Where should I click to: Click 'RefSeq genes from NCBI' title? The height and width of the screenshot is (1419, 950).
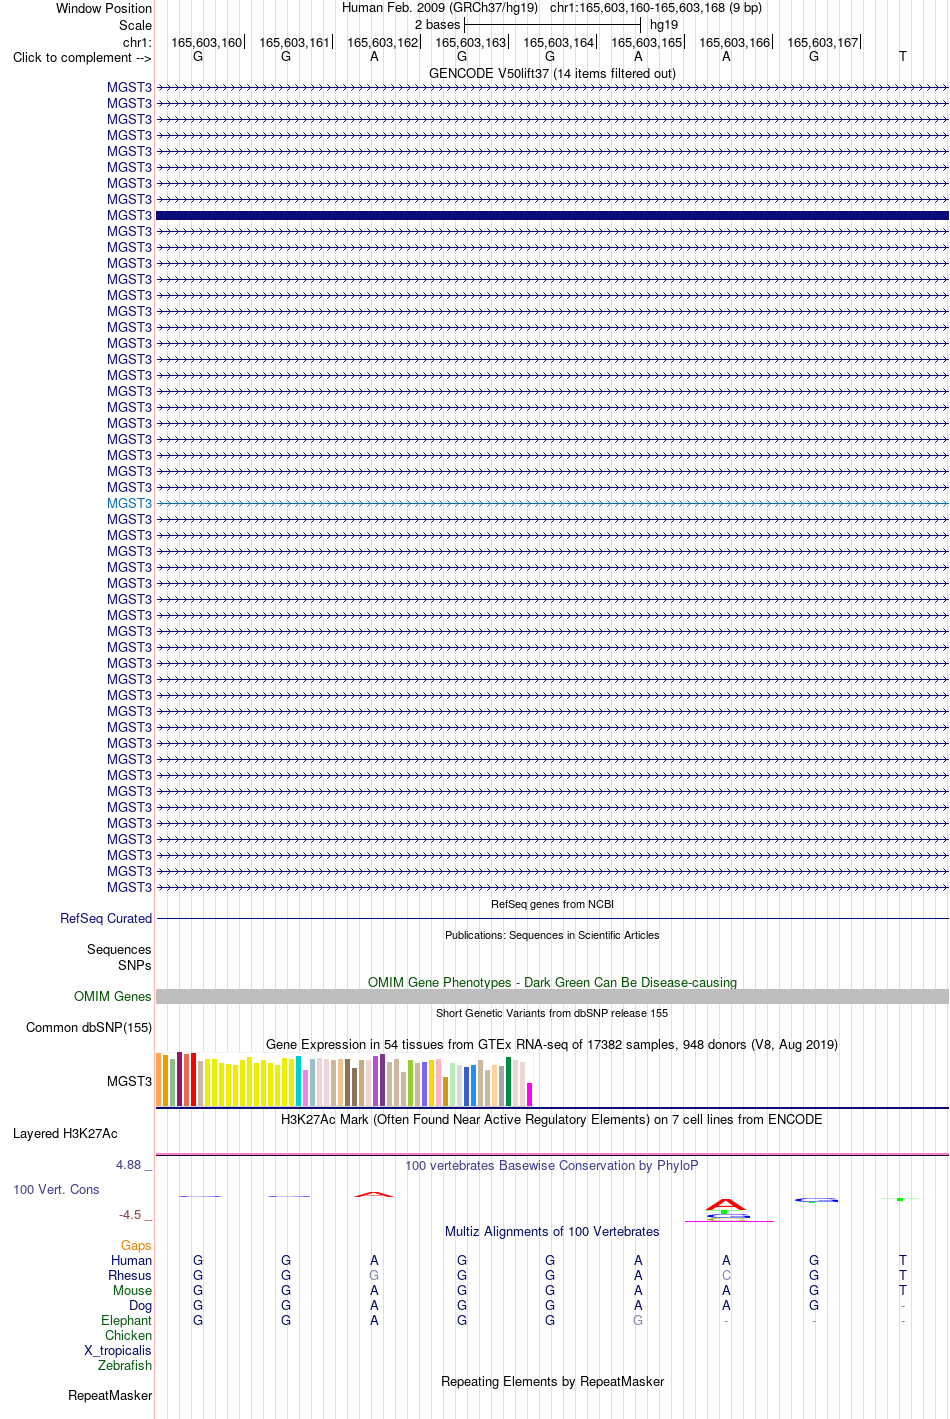click(552, 904)
